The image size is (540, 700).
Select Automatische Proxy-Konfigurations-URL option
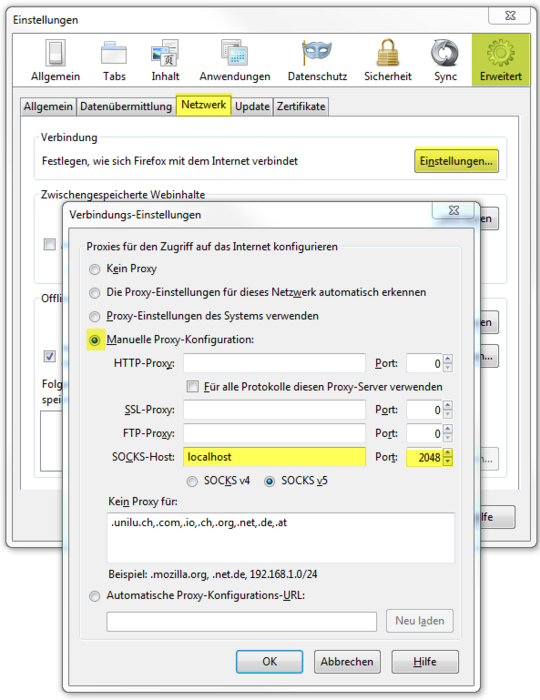coord(95,596)
